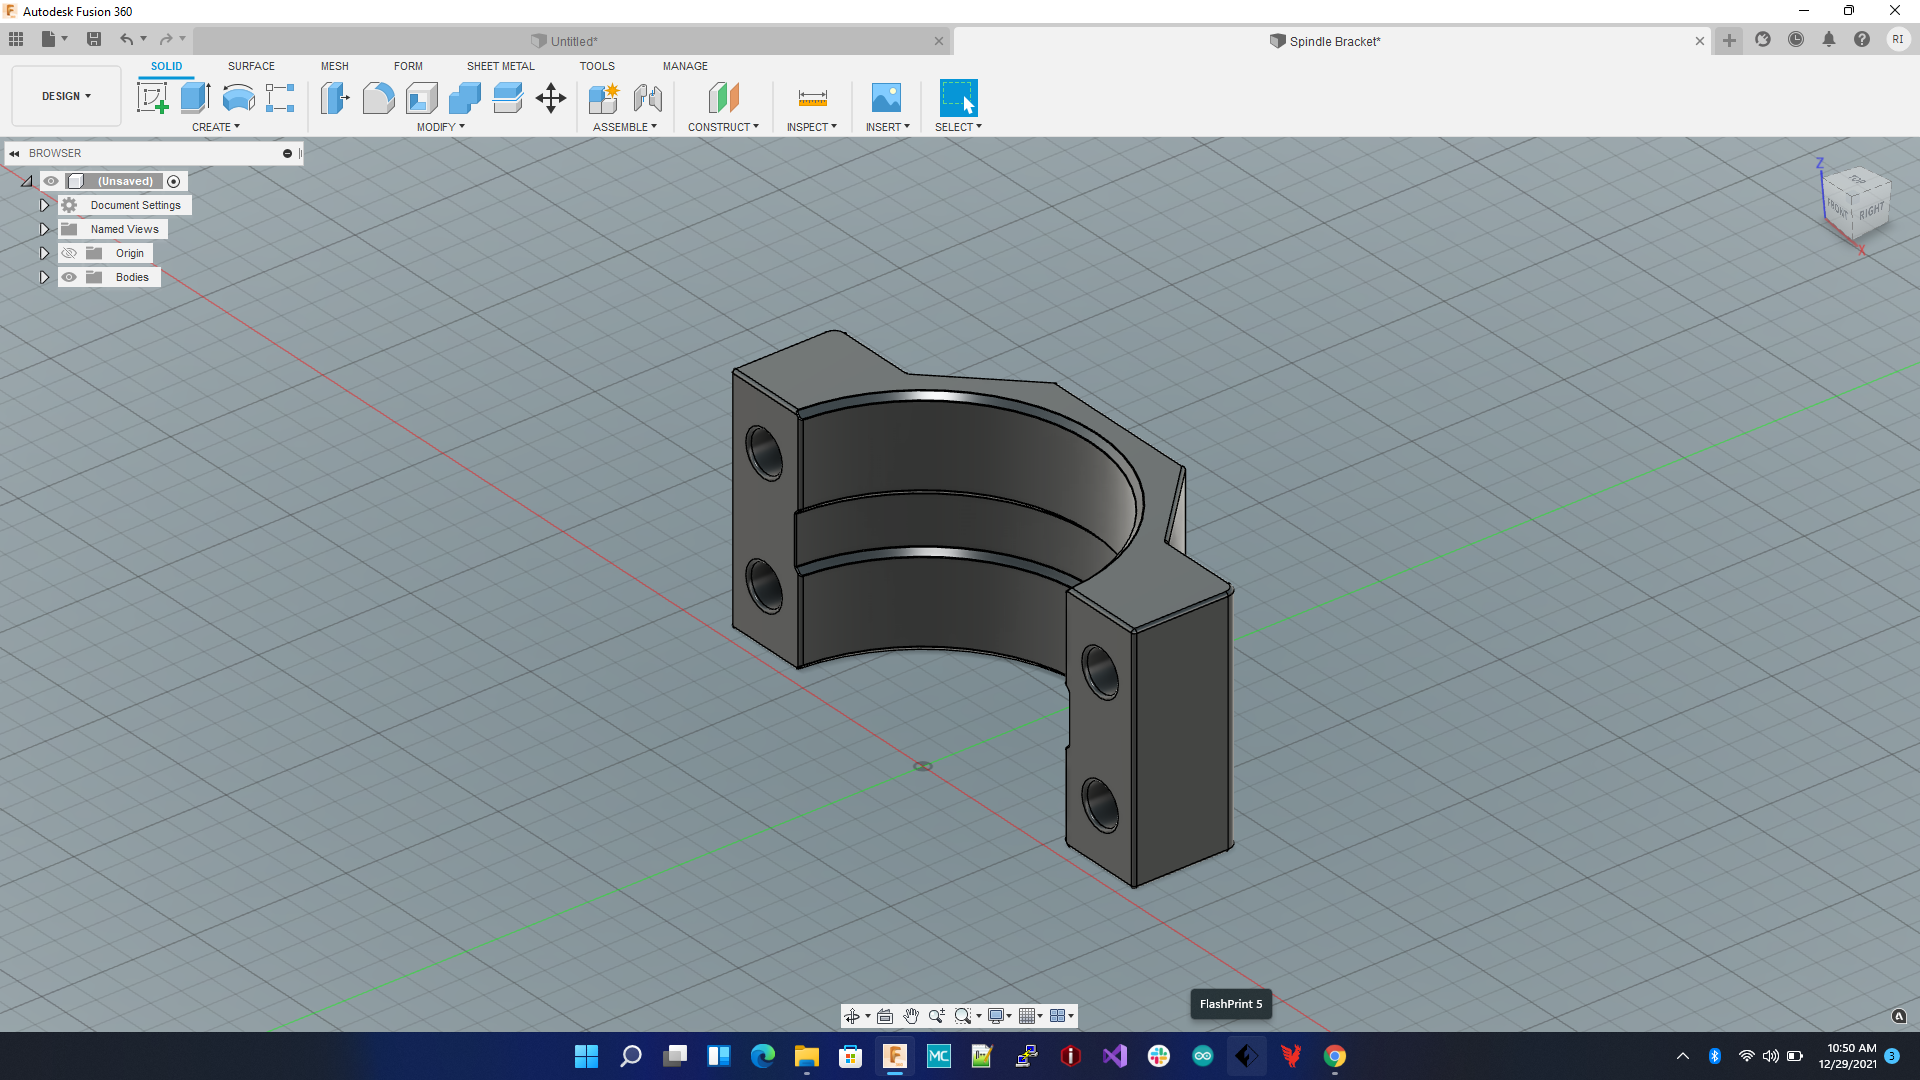This screenshot has width=1920, height=1080.
Task: Activate the Move/Copy arrows tool
Action: pos(551,98)
